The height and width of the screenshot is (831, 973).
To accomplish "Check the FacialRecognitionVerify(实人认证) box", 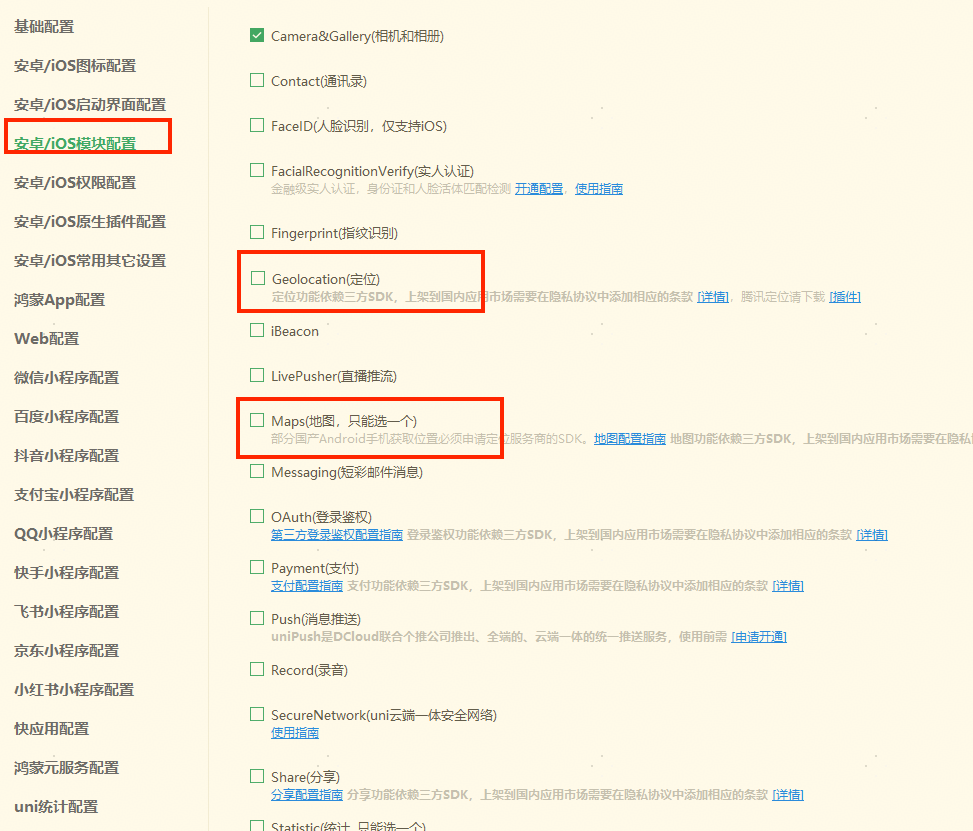I will [x=257, y=170].
